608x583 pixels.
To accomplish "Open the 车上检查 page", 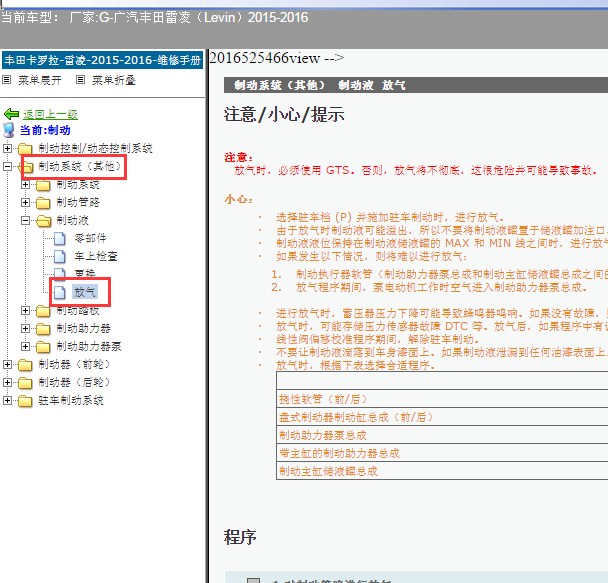I will pyautogui.click(x=96, y=256).
